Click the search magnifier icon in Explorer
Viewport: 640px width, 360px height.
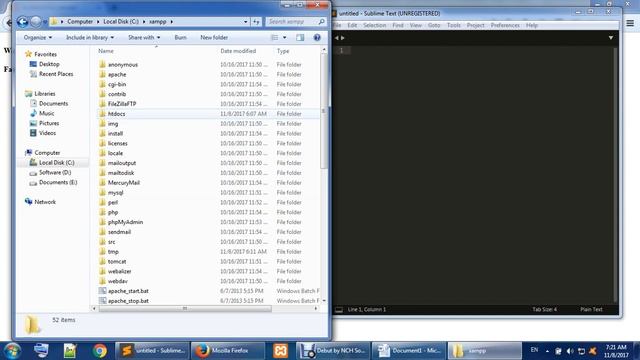tap(322, 22)
